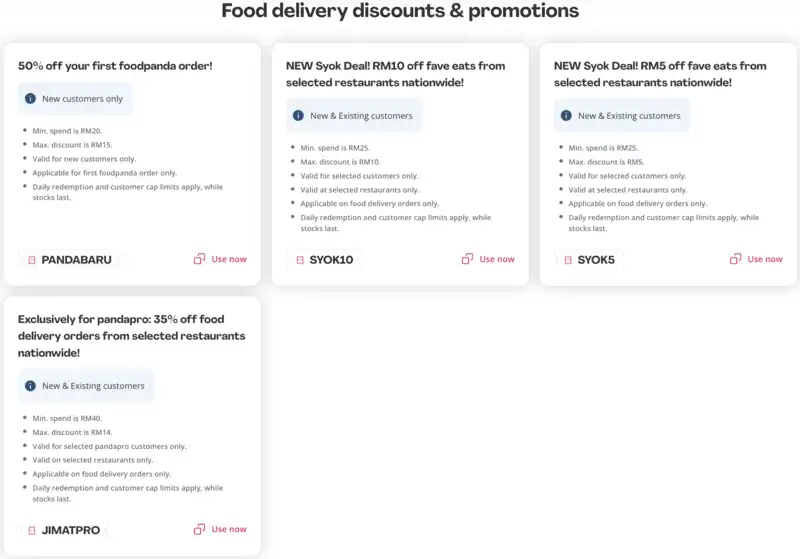
Task: Click the info icon in the pandapro card badge
Action: (x=30, y=386)
